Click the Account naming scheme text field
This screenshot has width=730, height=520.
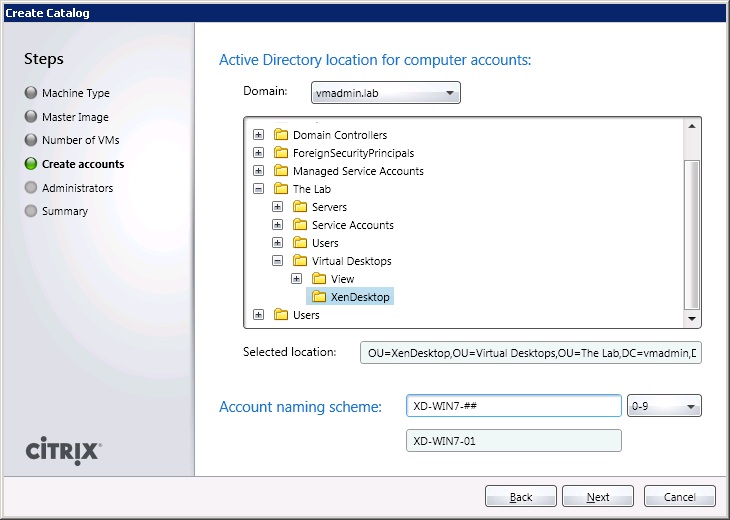514,406
